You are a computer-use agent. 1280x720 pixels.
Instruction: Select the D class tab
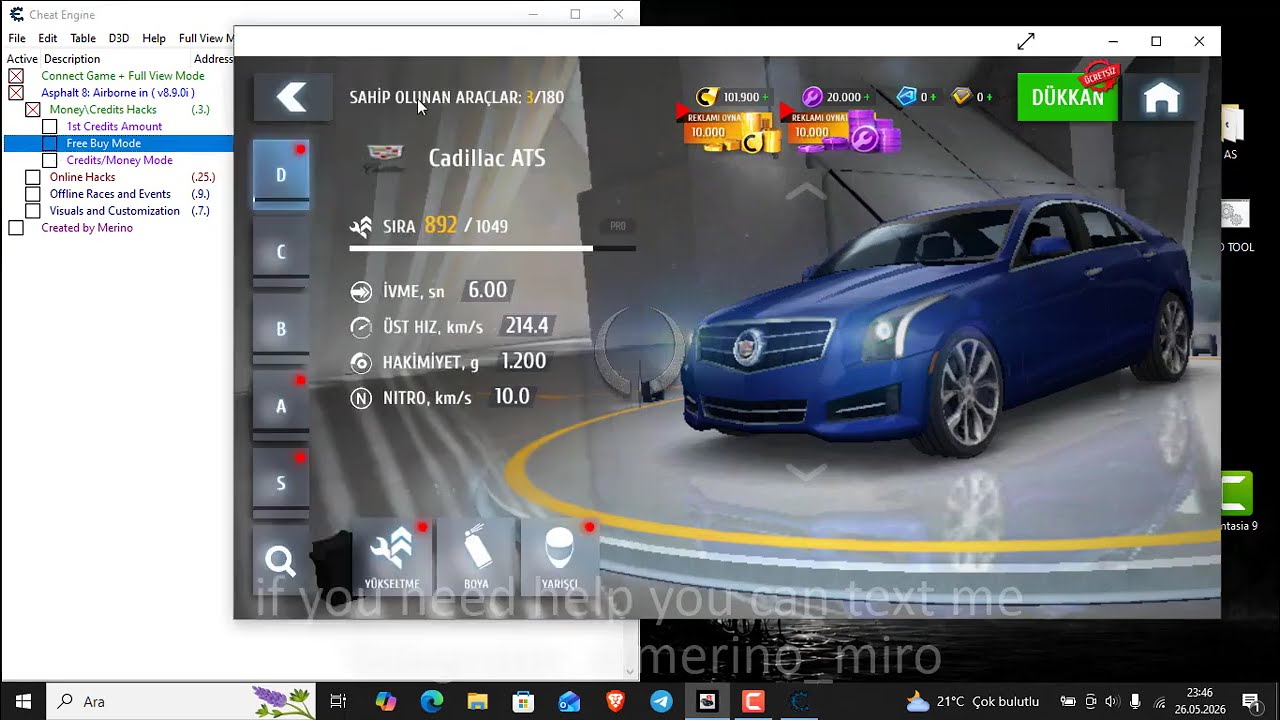click(x=281, y=173)
